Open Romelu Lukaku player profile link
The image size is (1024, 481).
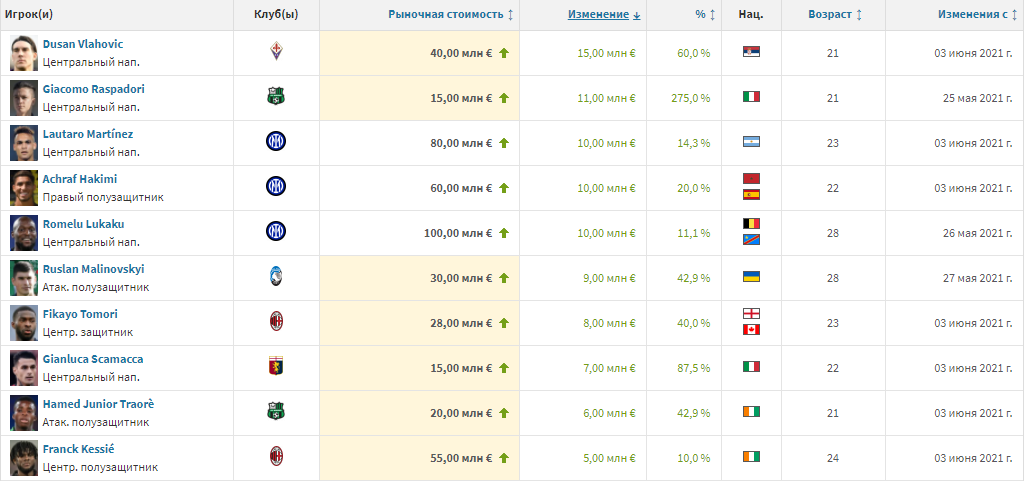(83, 224)
